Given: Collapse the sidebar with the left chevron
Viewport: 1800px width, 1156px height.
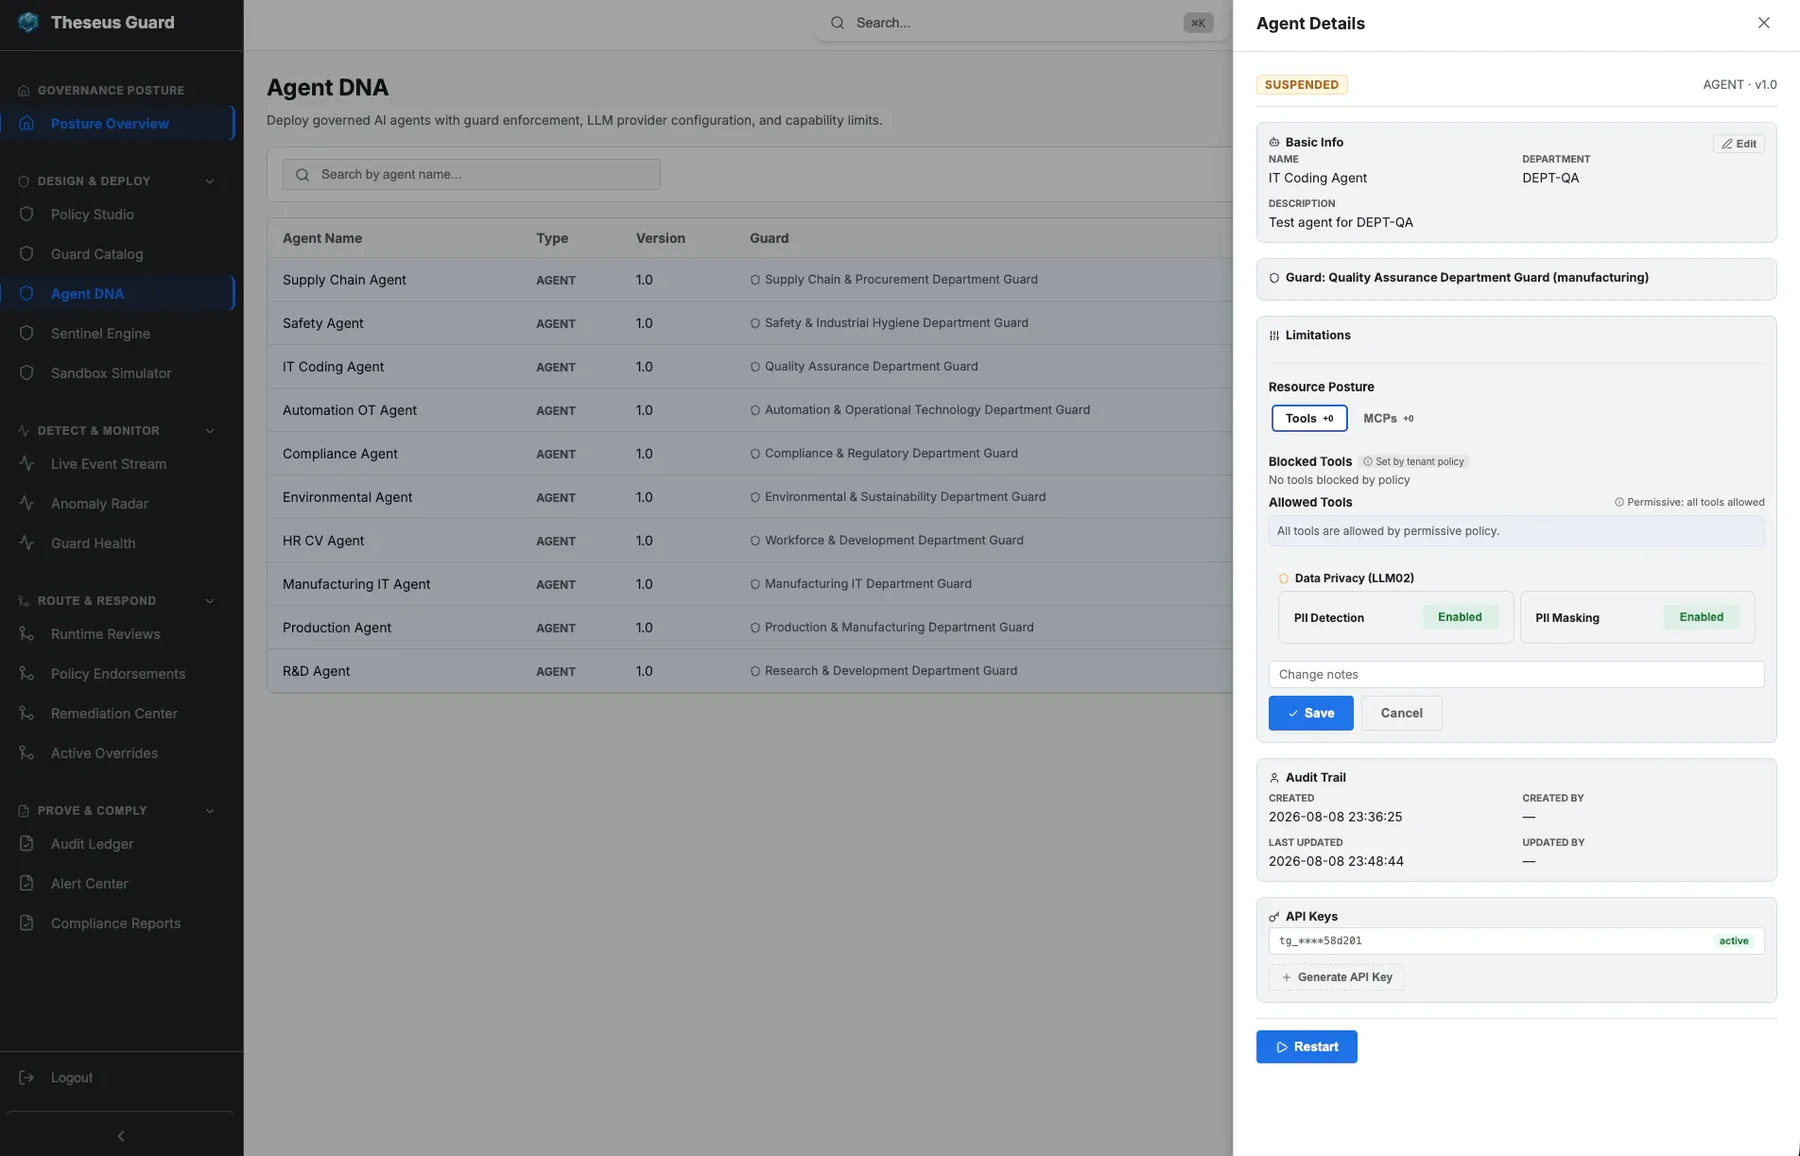Looking at the screenshot, I should tap(121, 1136).
